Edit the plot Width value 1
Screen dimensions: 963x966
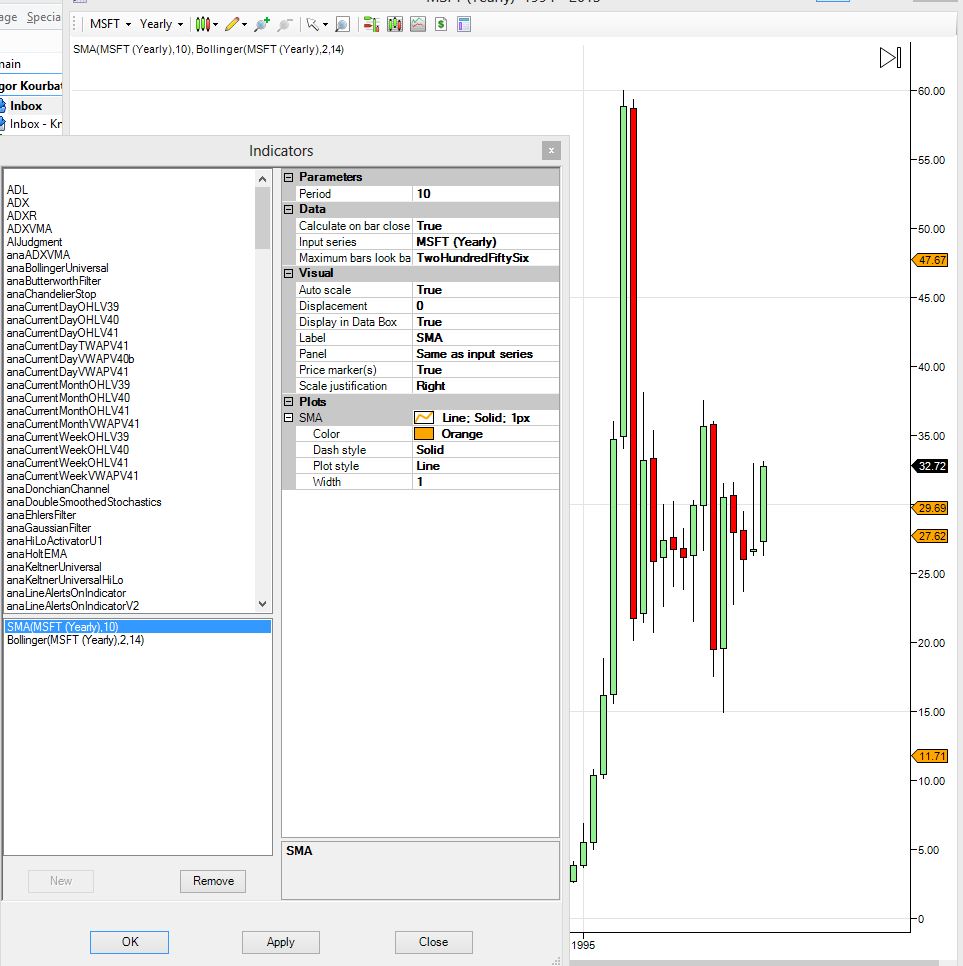(486, 482)
